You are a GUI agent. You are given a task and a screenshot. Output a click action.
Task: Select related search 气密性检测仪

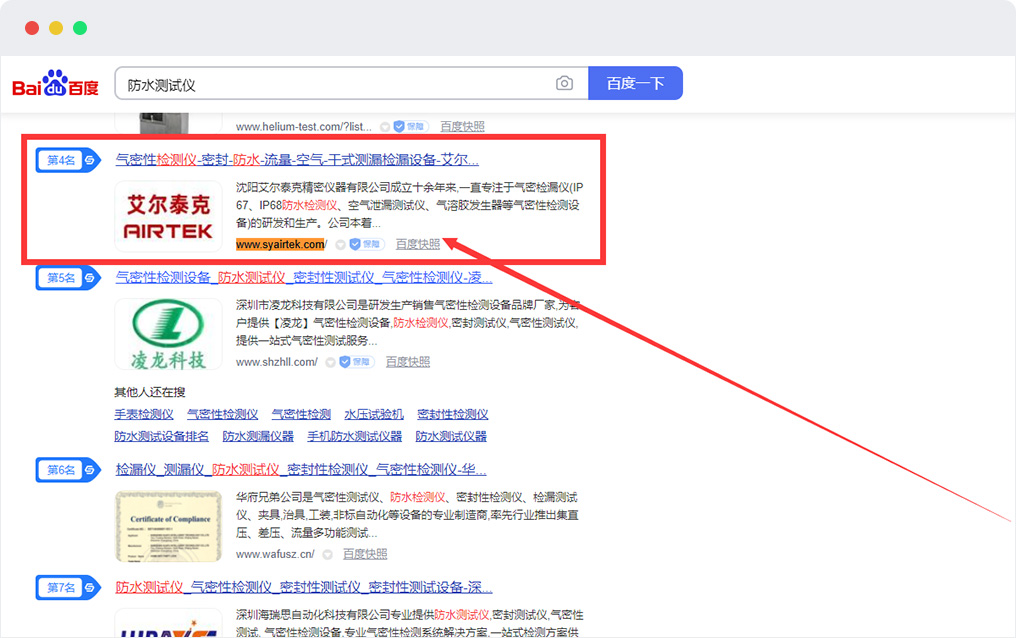222,415
